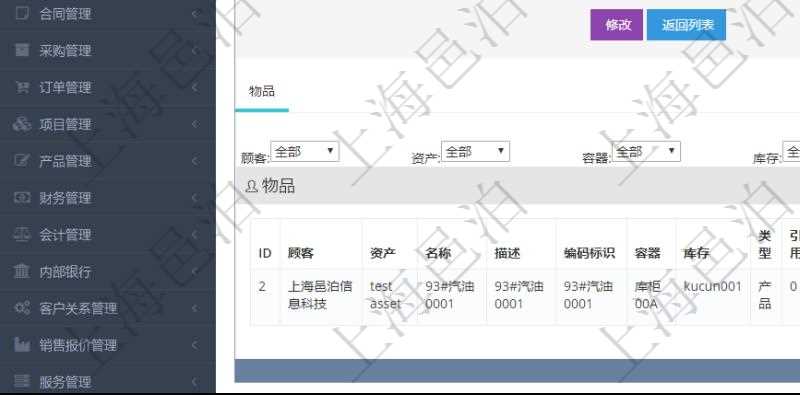Expand the 销售报价管理 chevron arrow
Viewport: 800px width, 395px height.
tap(194, 344)
